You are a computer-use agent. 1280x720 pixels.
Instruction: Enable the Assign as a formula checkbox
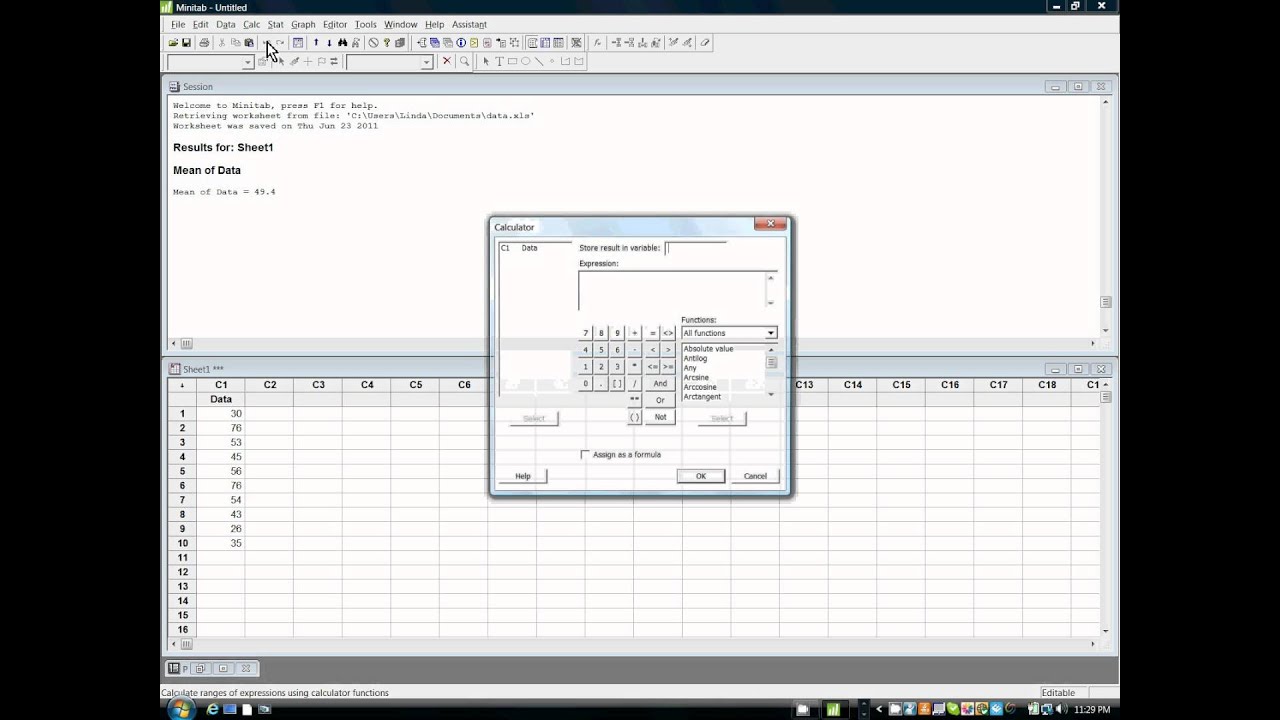point(586,455)
